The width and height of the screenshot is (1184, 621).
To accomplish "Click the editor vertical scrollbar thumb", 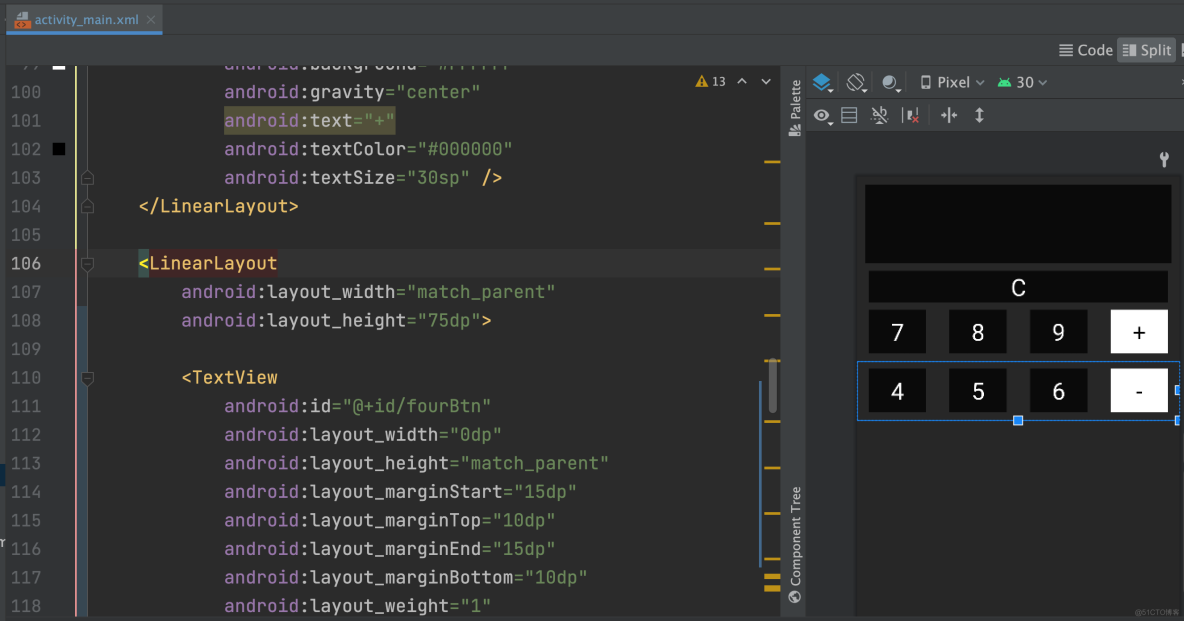I will click(x=772, y=387).
